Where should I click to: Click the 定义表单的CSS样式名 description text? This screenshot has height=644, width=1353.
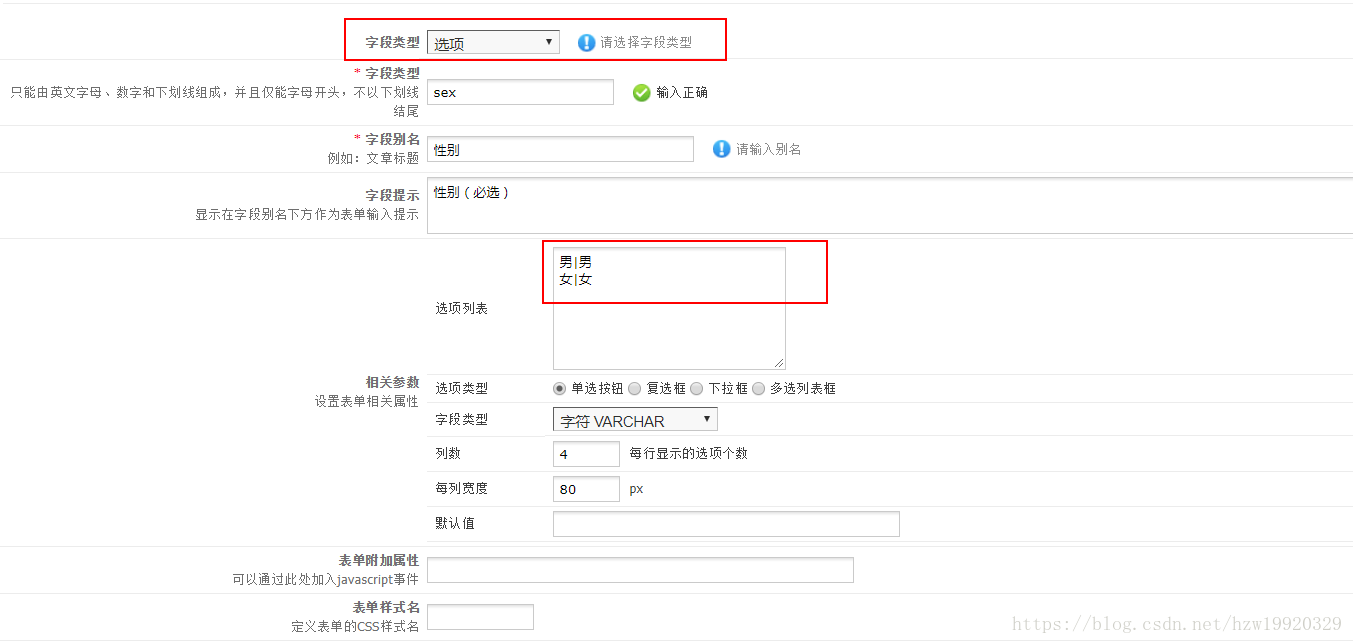coord(355,626)
